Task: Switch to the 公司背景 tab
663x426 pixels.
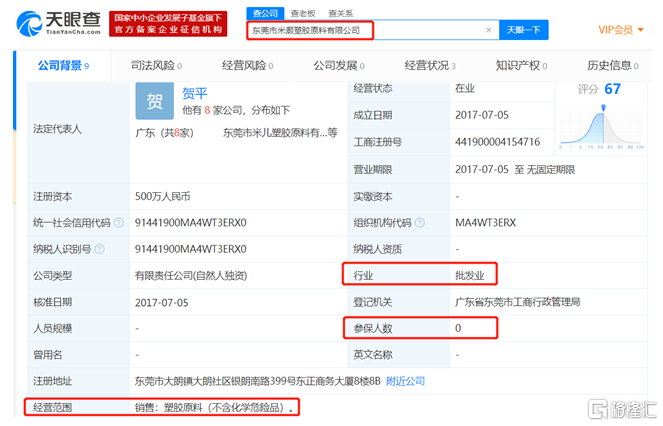Action: pos(63,66)
